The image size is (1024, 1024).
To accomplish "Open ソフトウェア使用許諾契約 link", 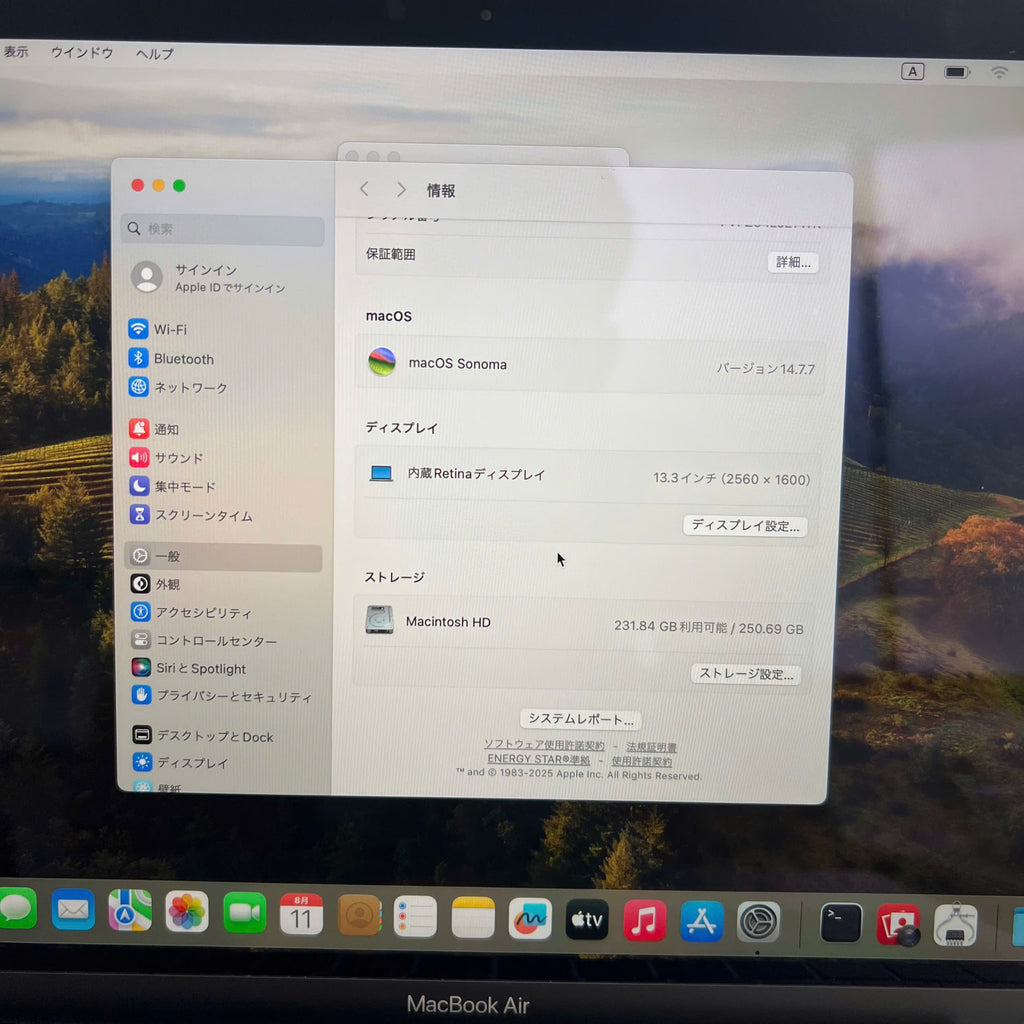I will (543, 745).
